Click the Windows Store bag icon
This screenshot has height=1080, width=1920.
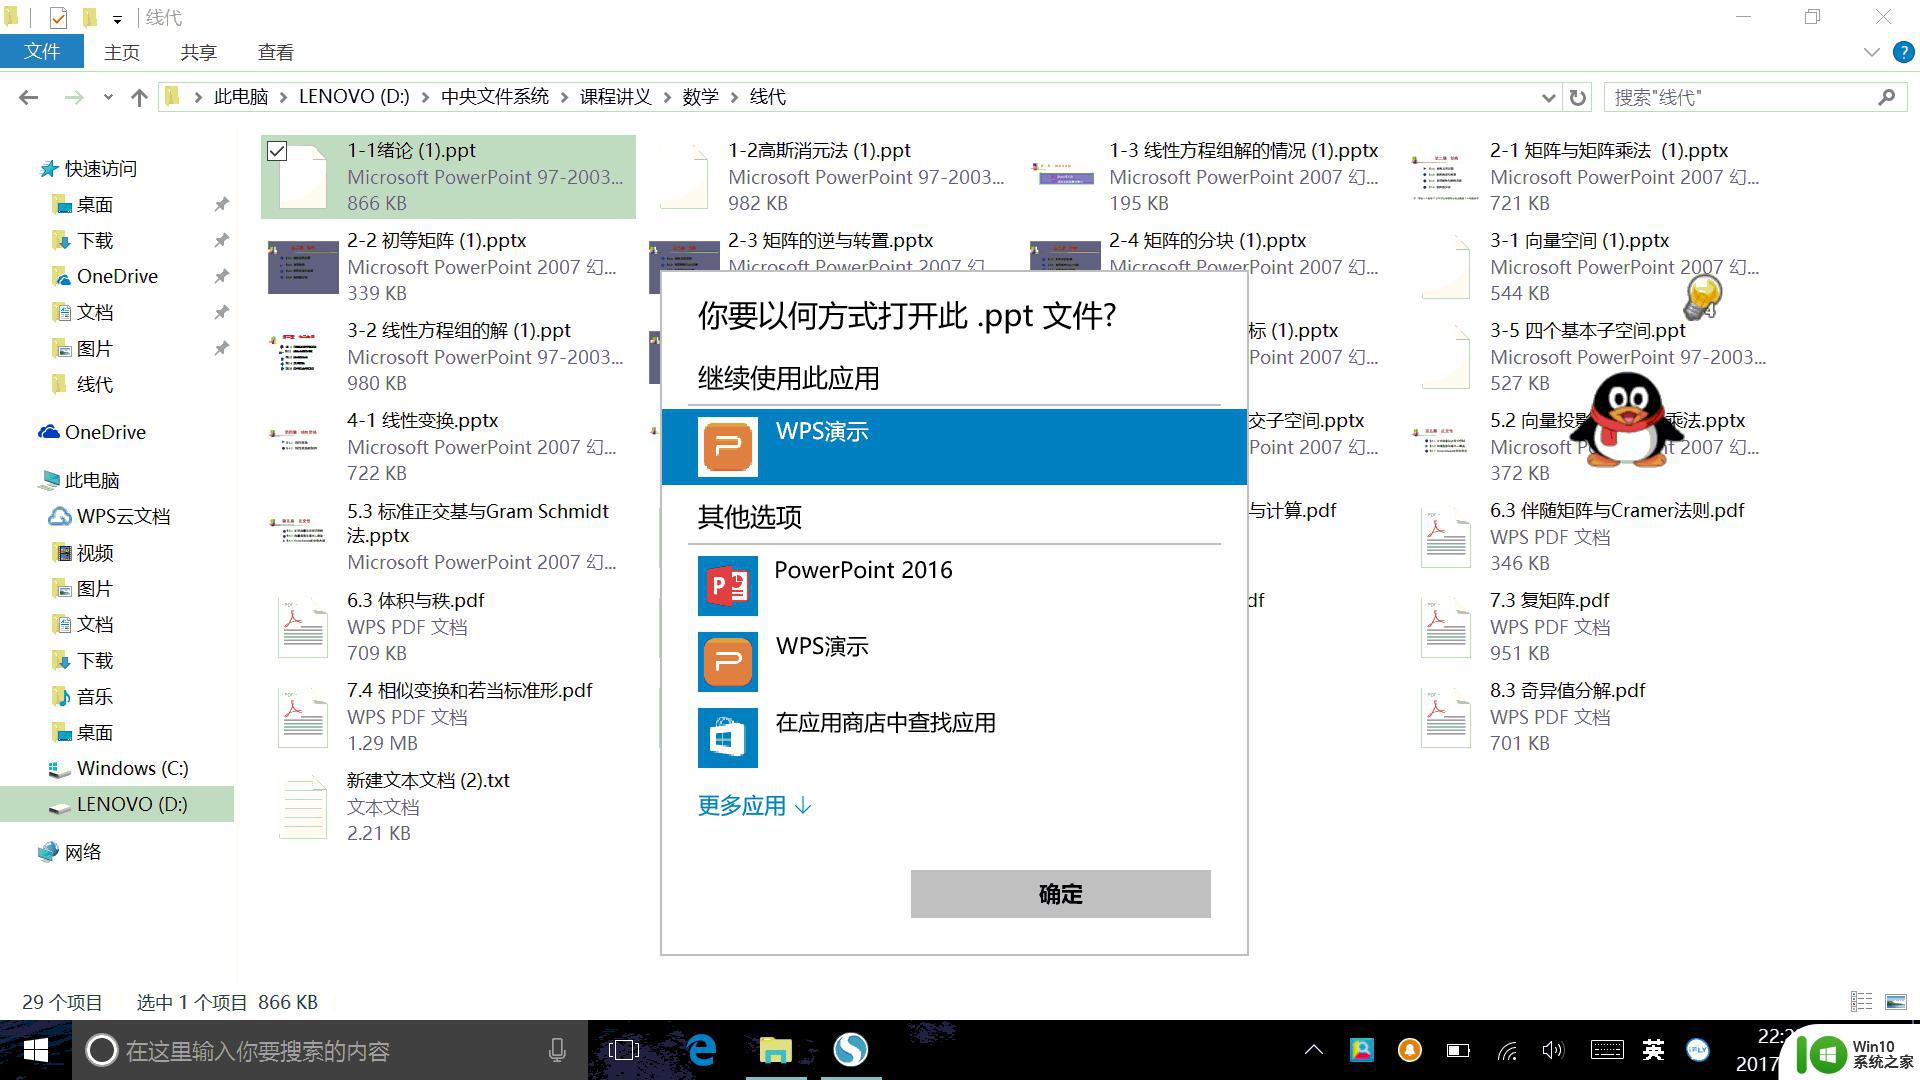pos(727,738)
